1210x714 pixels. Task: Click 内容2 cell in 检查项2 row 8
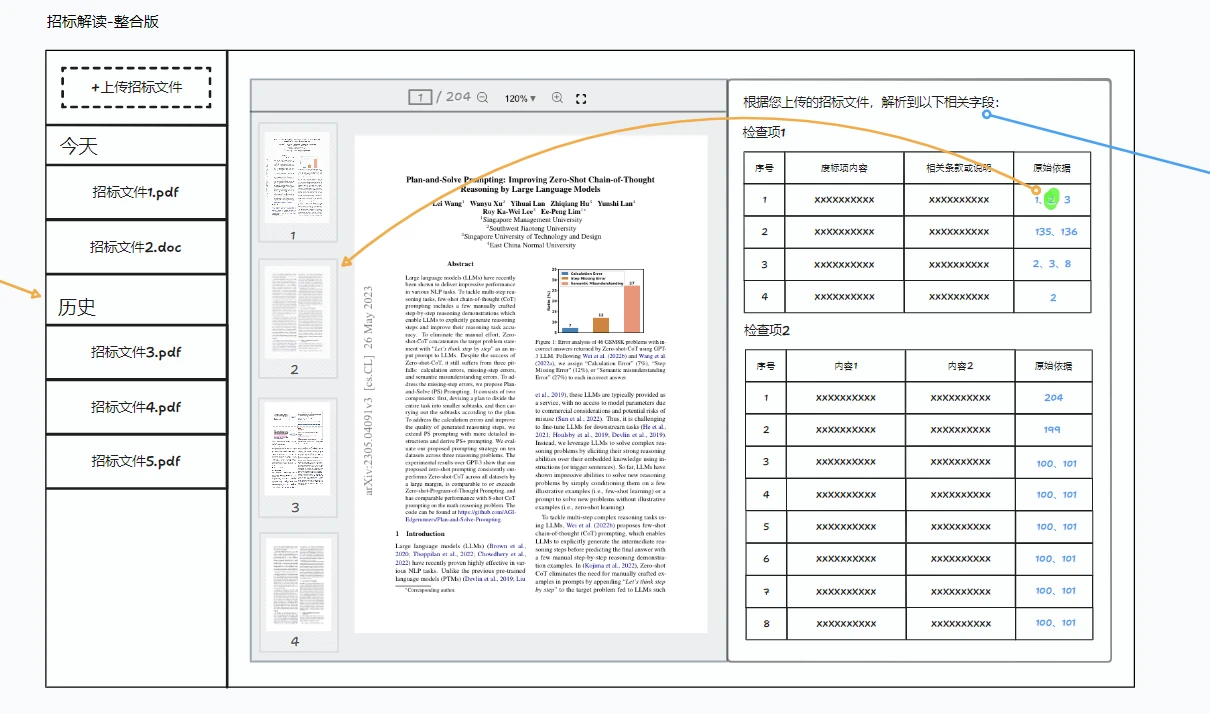(960, 622)
